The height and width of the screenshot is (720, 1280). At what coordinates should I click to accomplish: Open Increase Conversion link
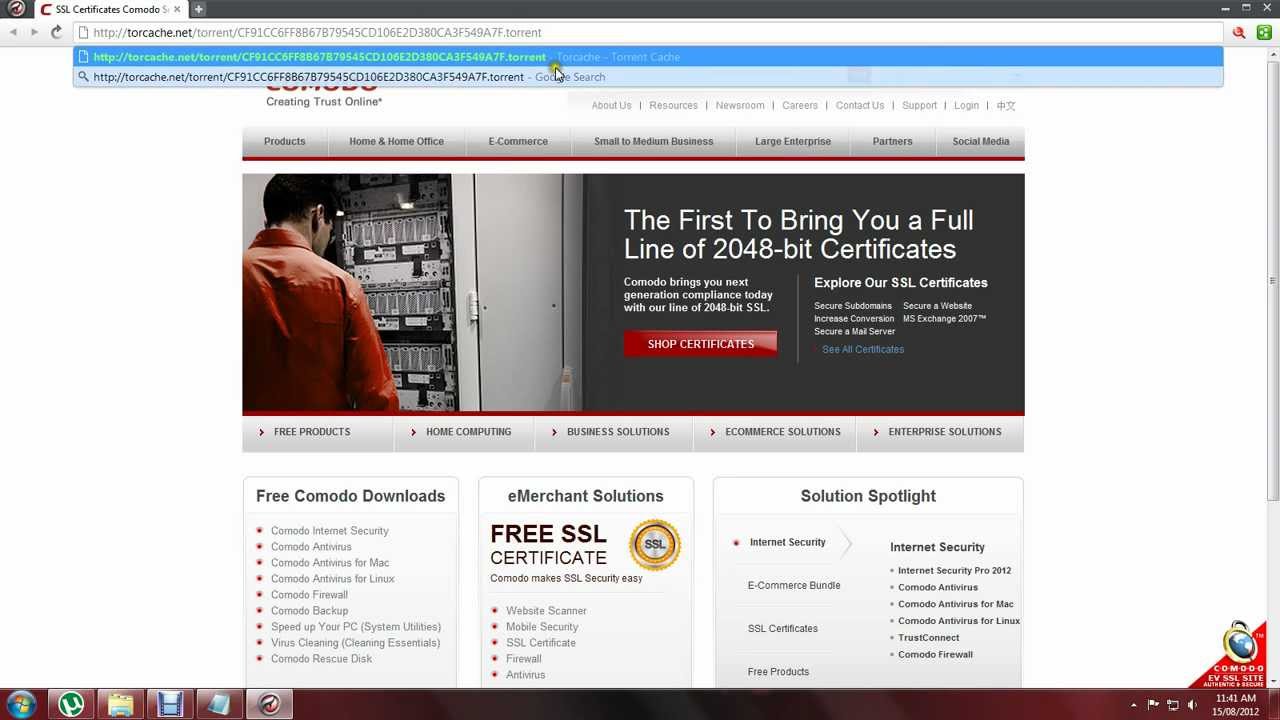point(854,319)
